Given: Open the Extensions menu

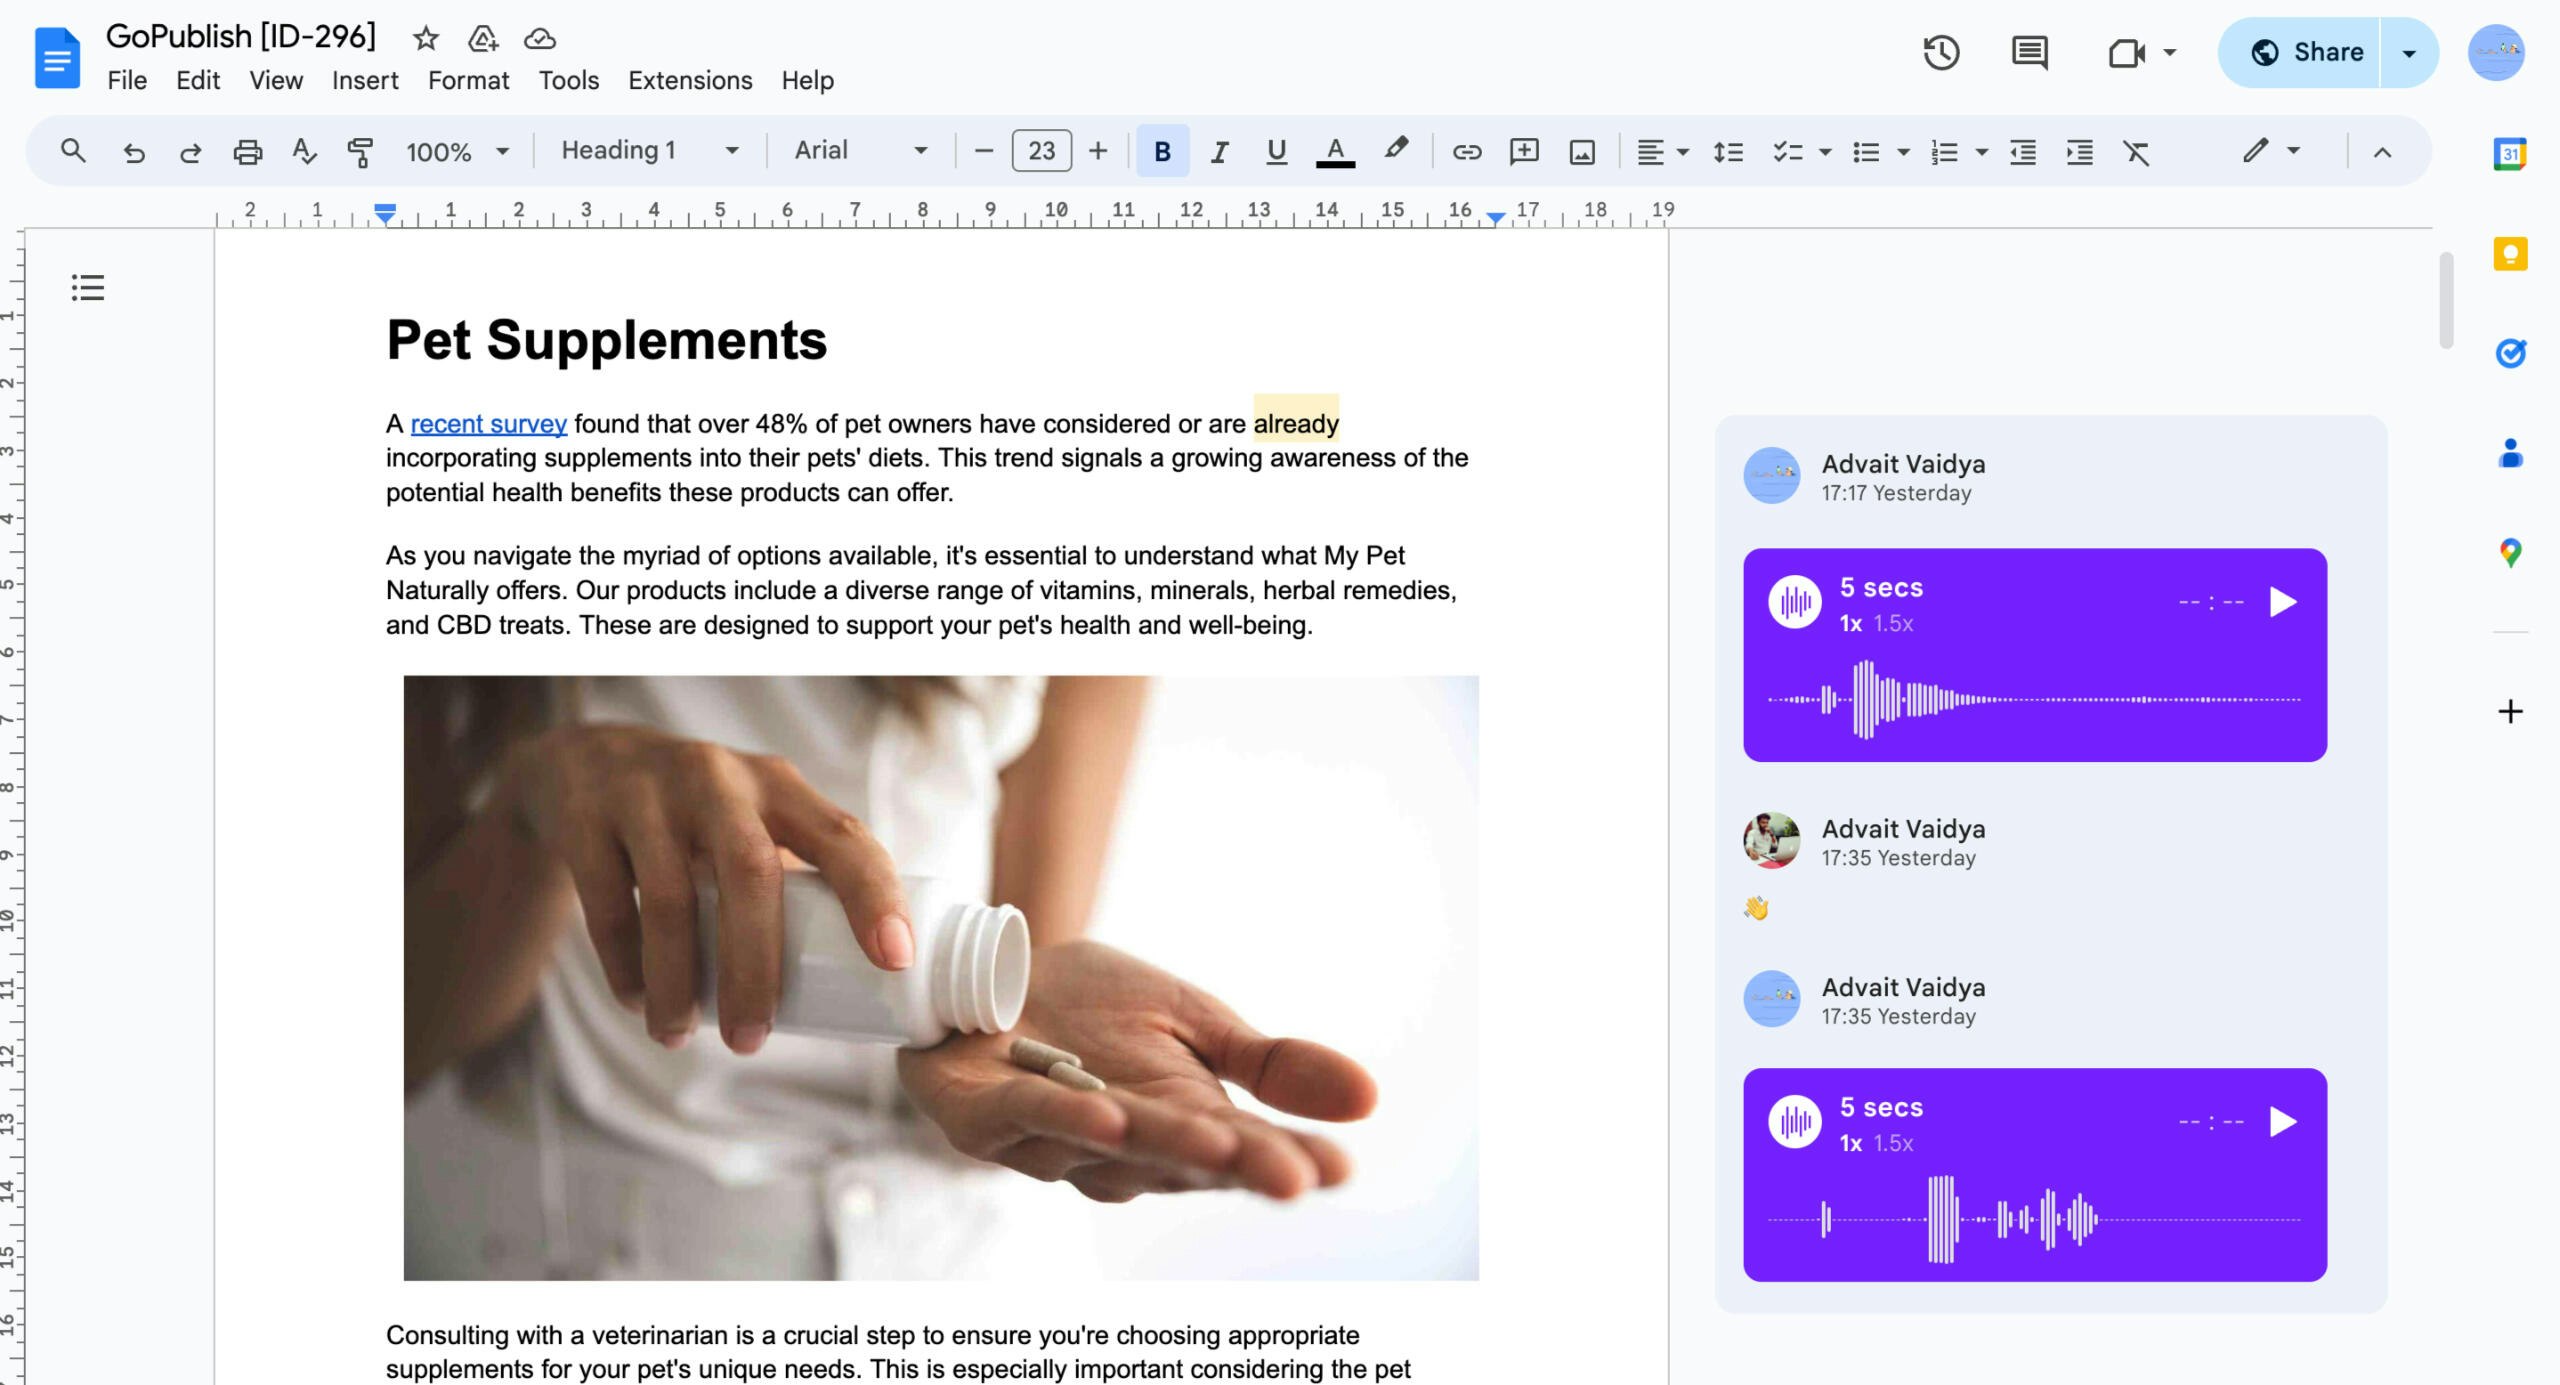Looking at the screenshot, I should pyautogui.click(x=690, y=80).
